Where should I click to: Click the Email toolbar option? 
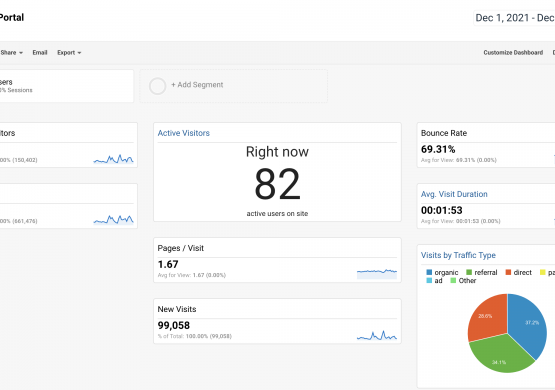pyautogui.click(x=40, y=52)
